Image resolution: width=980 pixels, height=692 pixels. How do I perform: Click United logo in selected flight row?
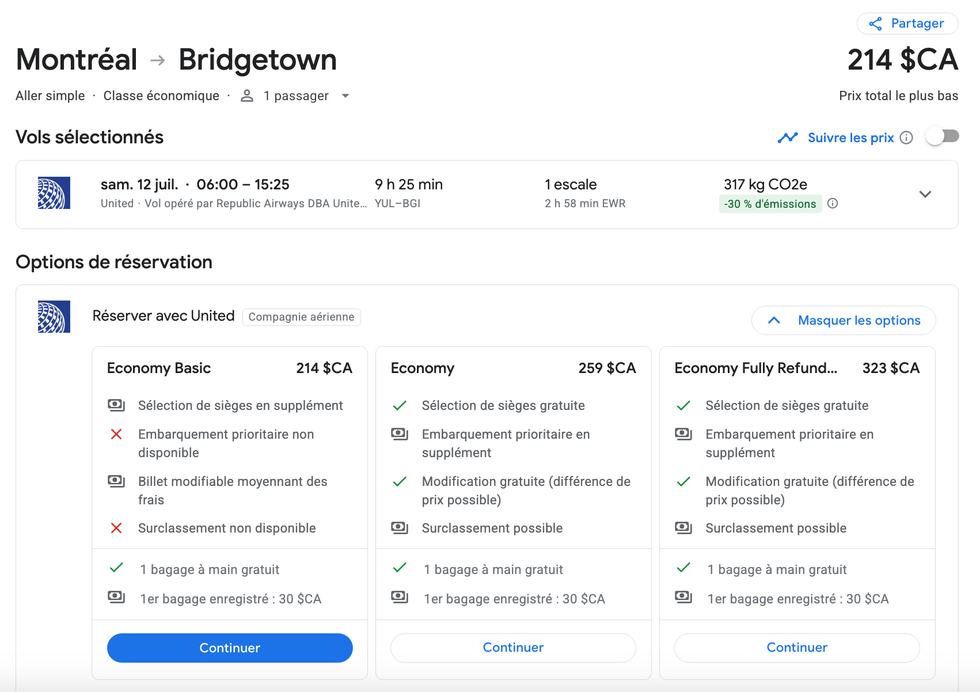pos(54,193)
